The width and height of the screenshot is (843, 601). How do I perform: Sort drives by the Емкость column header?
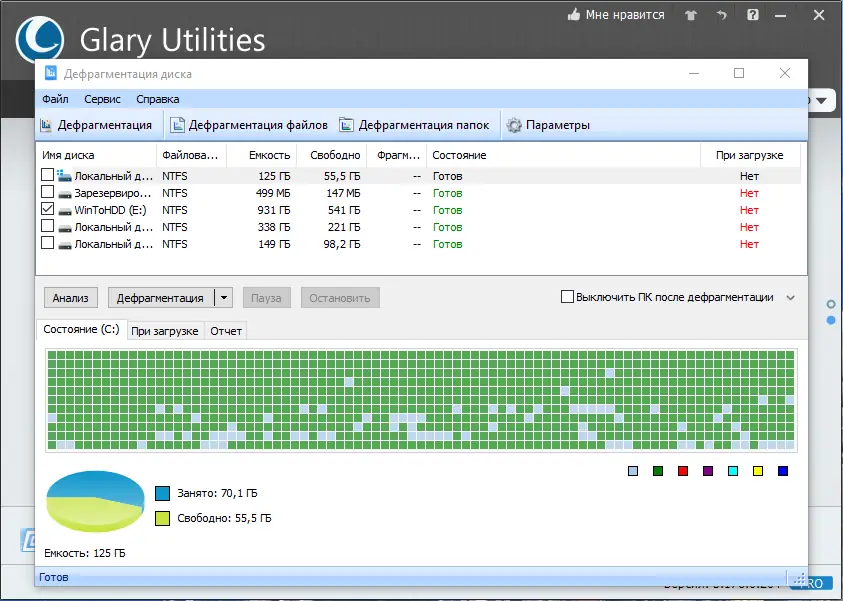[270, 155]
